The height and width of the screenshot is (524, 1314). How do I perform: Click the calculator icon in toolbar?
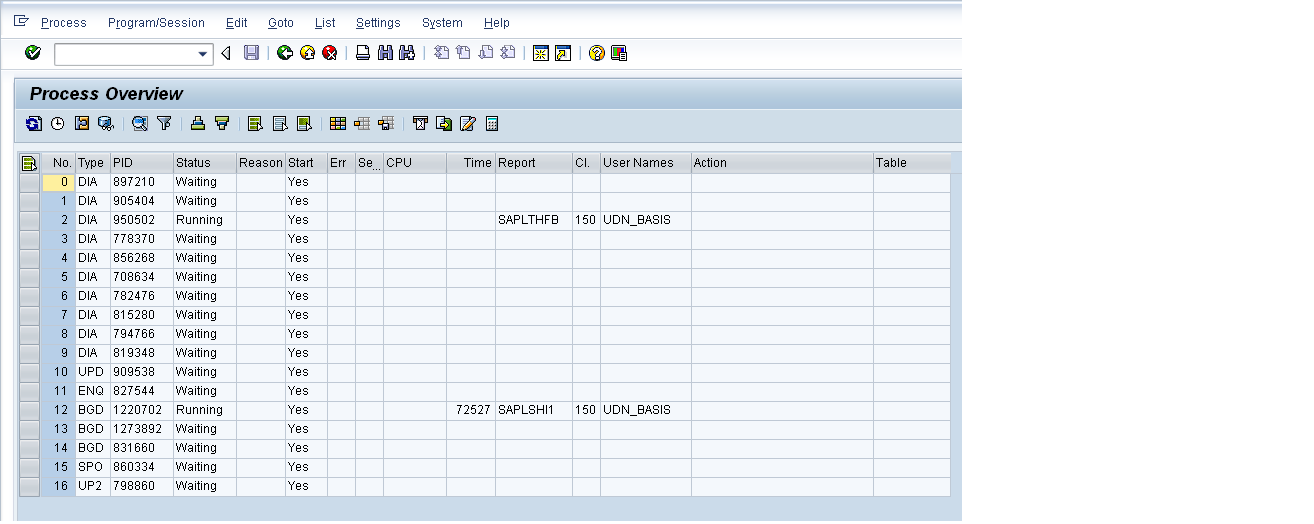tap(491, 124)
